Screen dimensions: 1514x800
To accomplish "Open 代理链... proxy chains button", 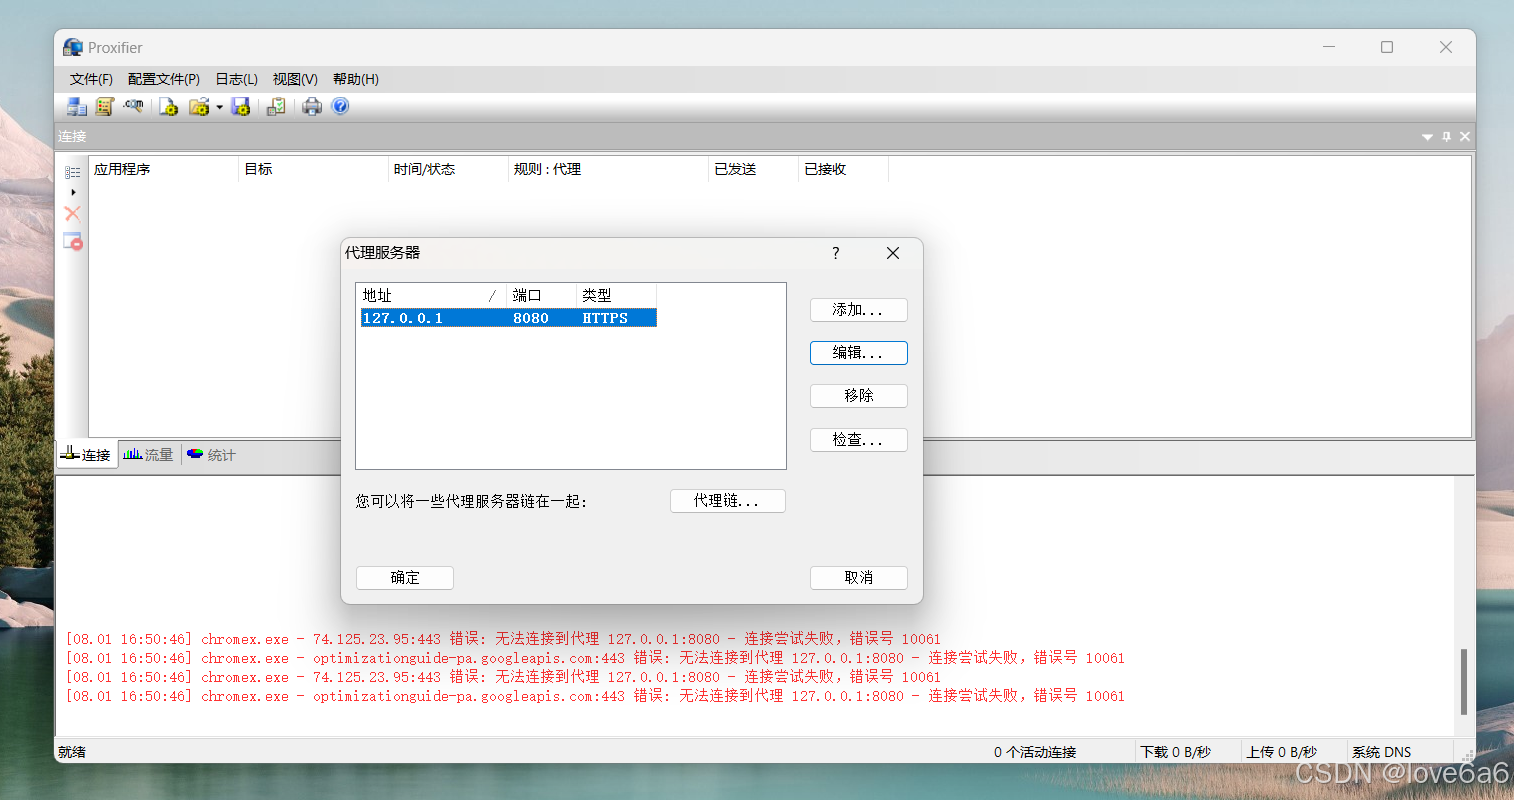I will click(x=728, y=501).
